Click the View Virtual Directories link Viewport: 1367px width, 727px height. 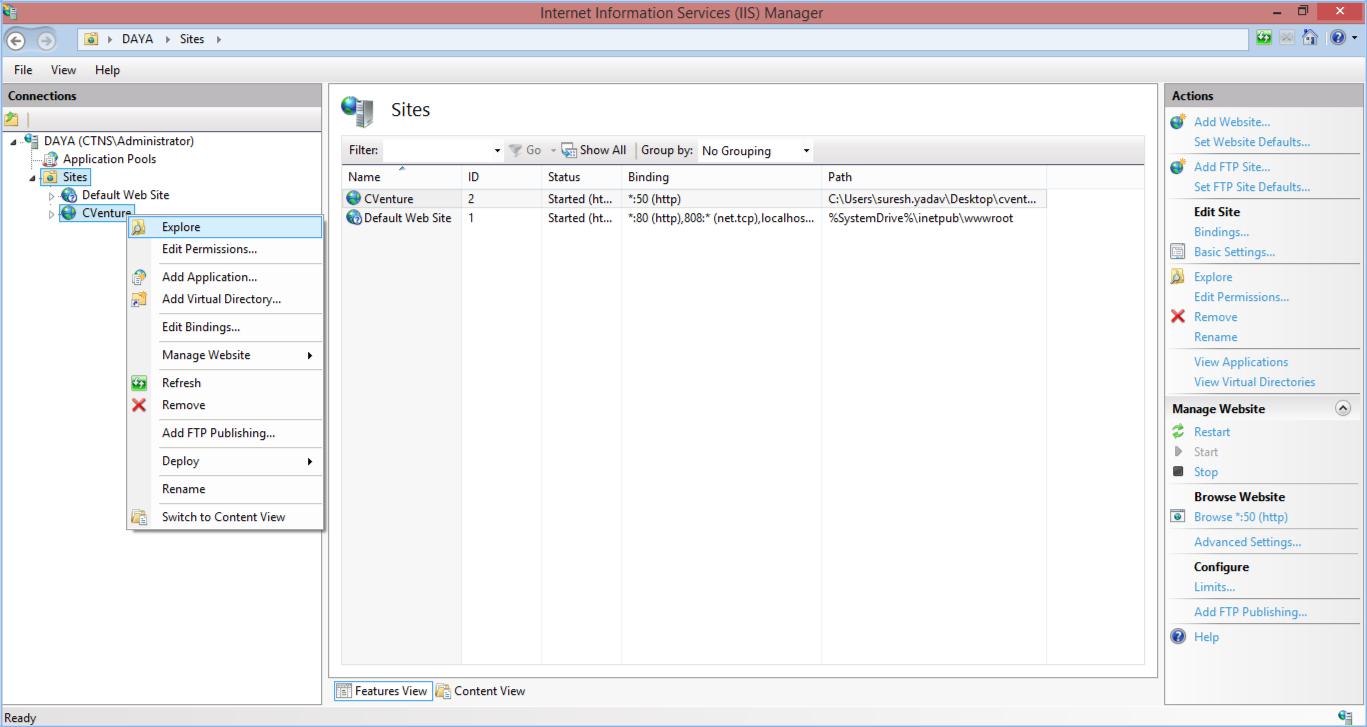[x=1254, y=382]
